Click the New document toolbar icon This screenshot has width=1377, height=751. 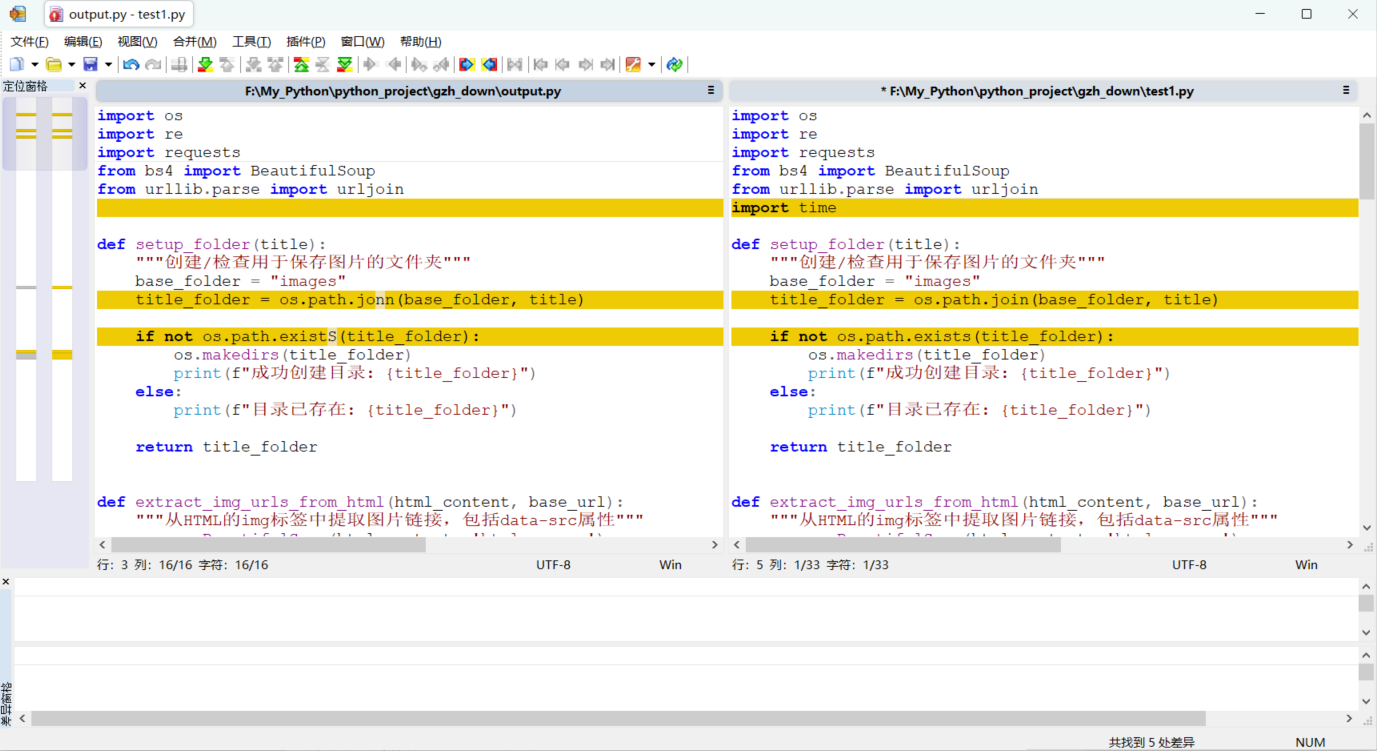17,65
